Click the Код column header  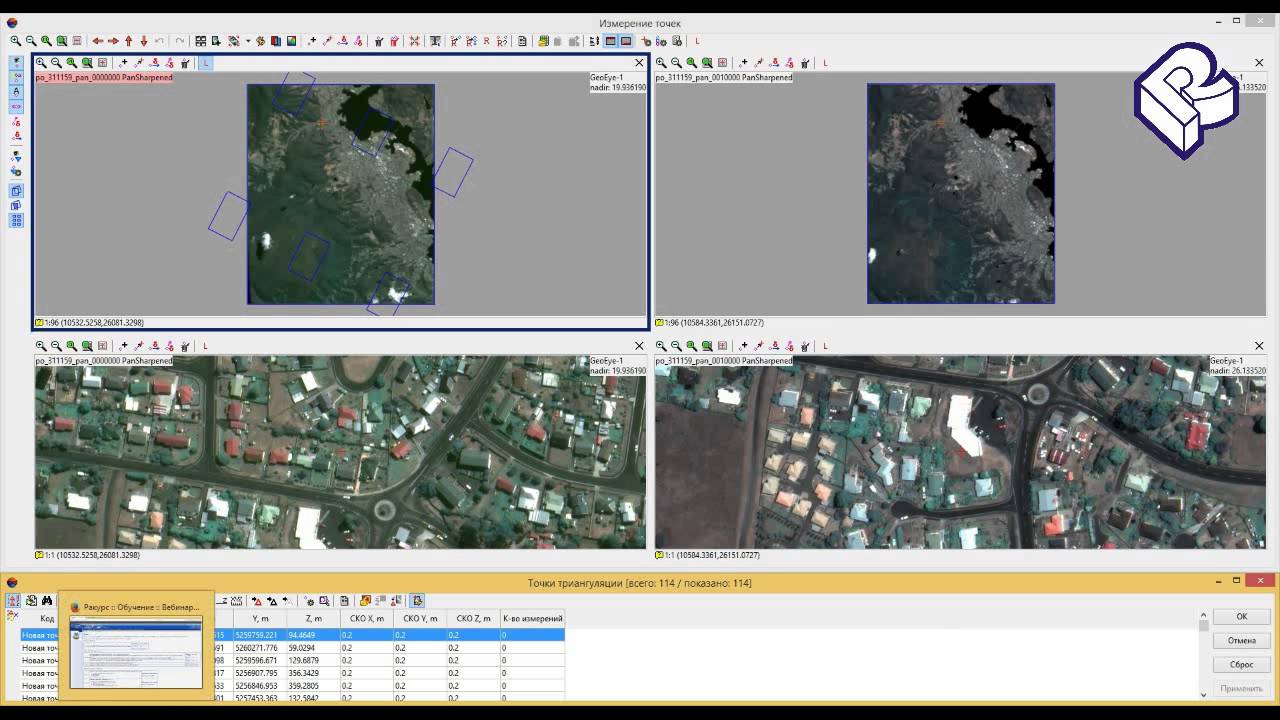47,618
